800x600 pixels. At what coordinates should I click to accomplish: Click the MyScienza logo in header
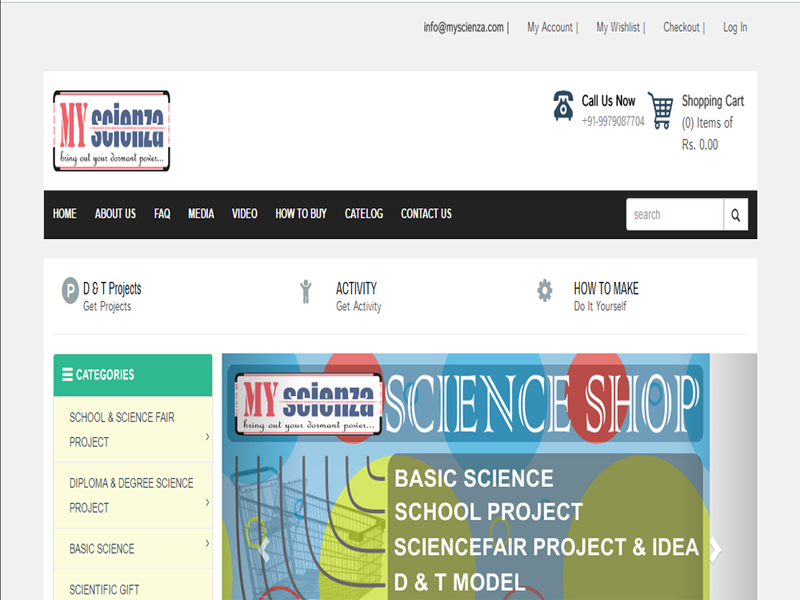[111, 131]
